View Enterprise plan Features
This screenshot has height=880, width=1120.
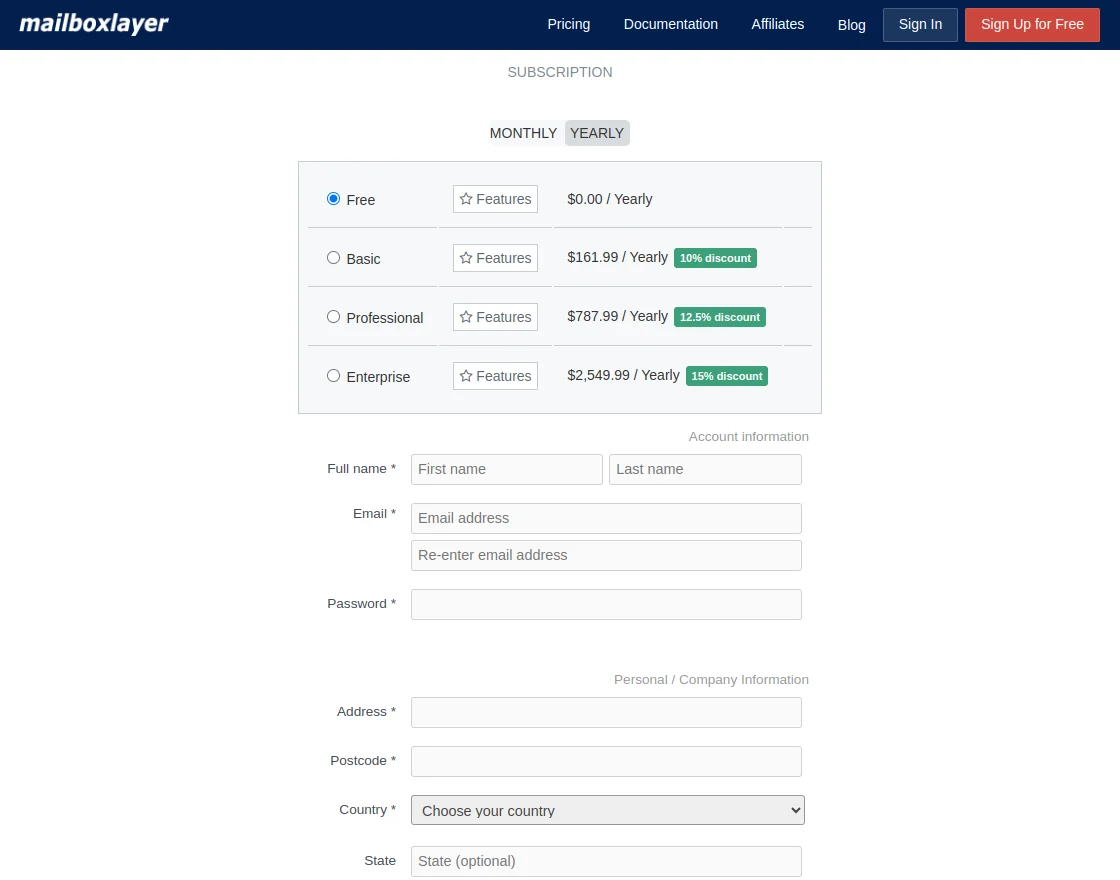click(494, 376)
